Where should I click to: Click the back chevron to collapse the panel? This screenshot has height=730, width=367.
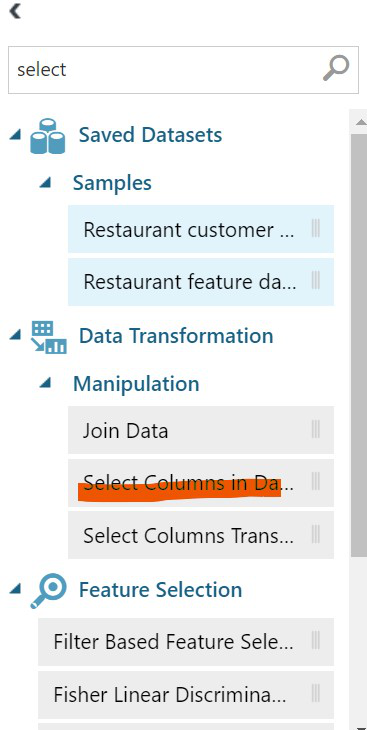point(15,11)
